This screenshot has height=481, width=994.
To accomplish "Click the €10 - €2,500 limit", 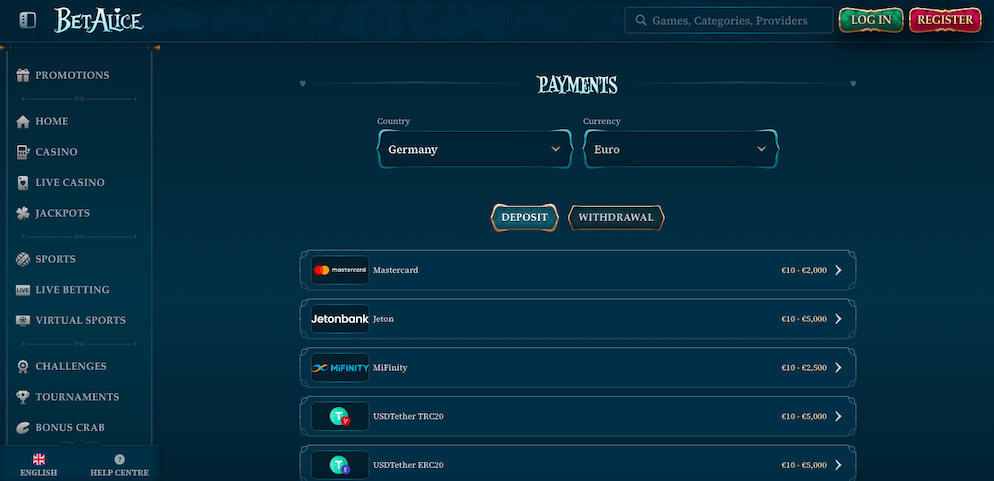I will pos(804,368).
